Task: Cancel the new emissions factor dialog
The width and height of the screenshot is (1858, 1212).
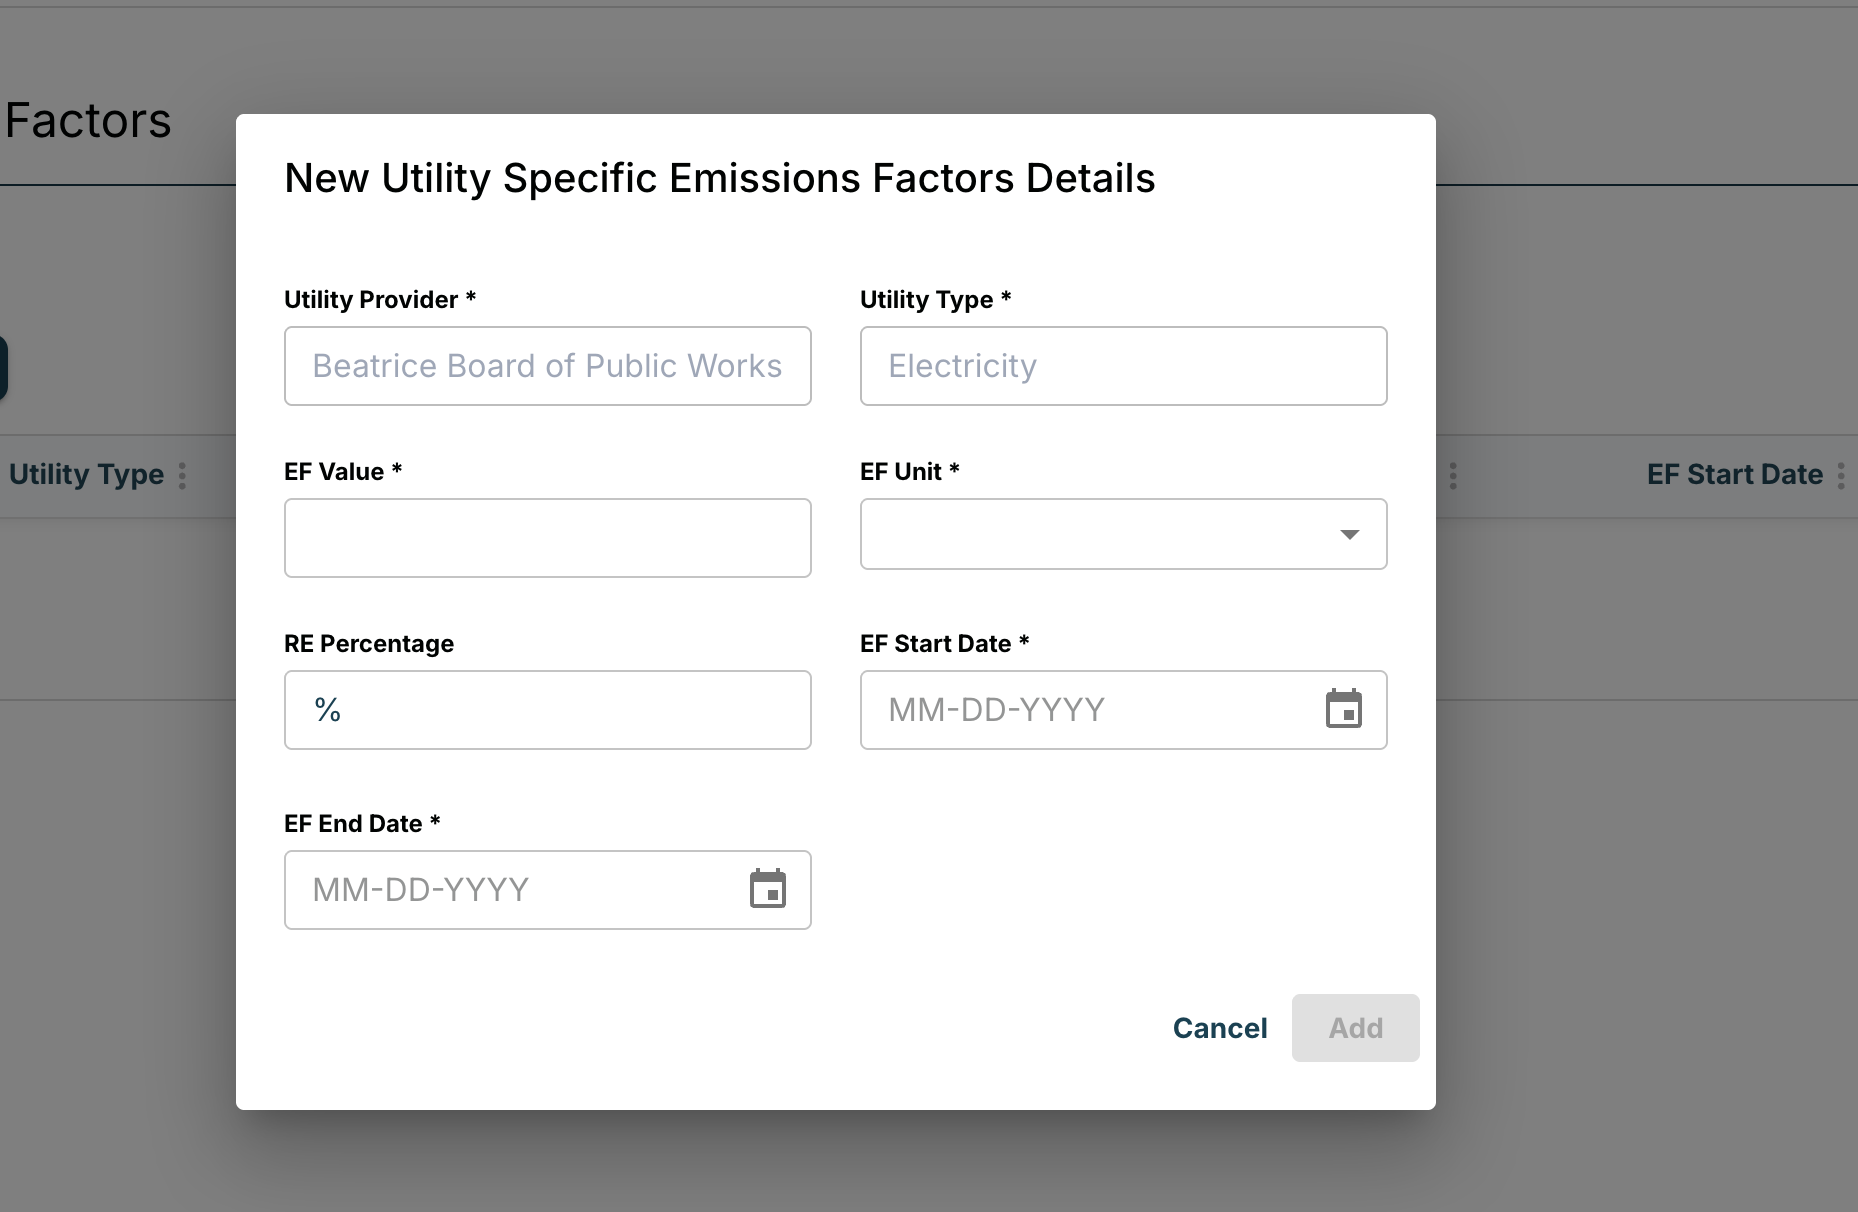Action: [1219, 1028]
